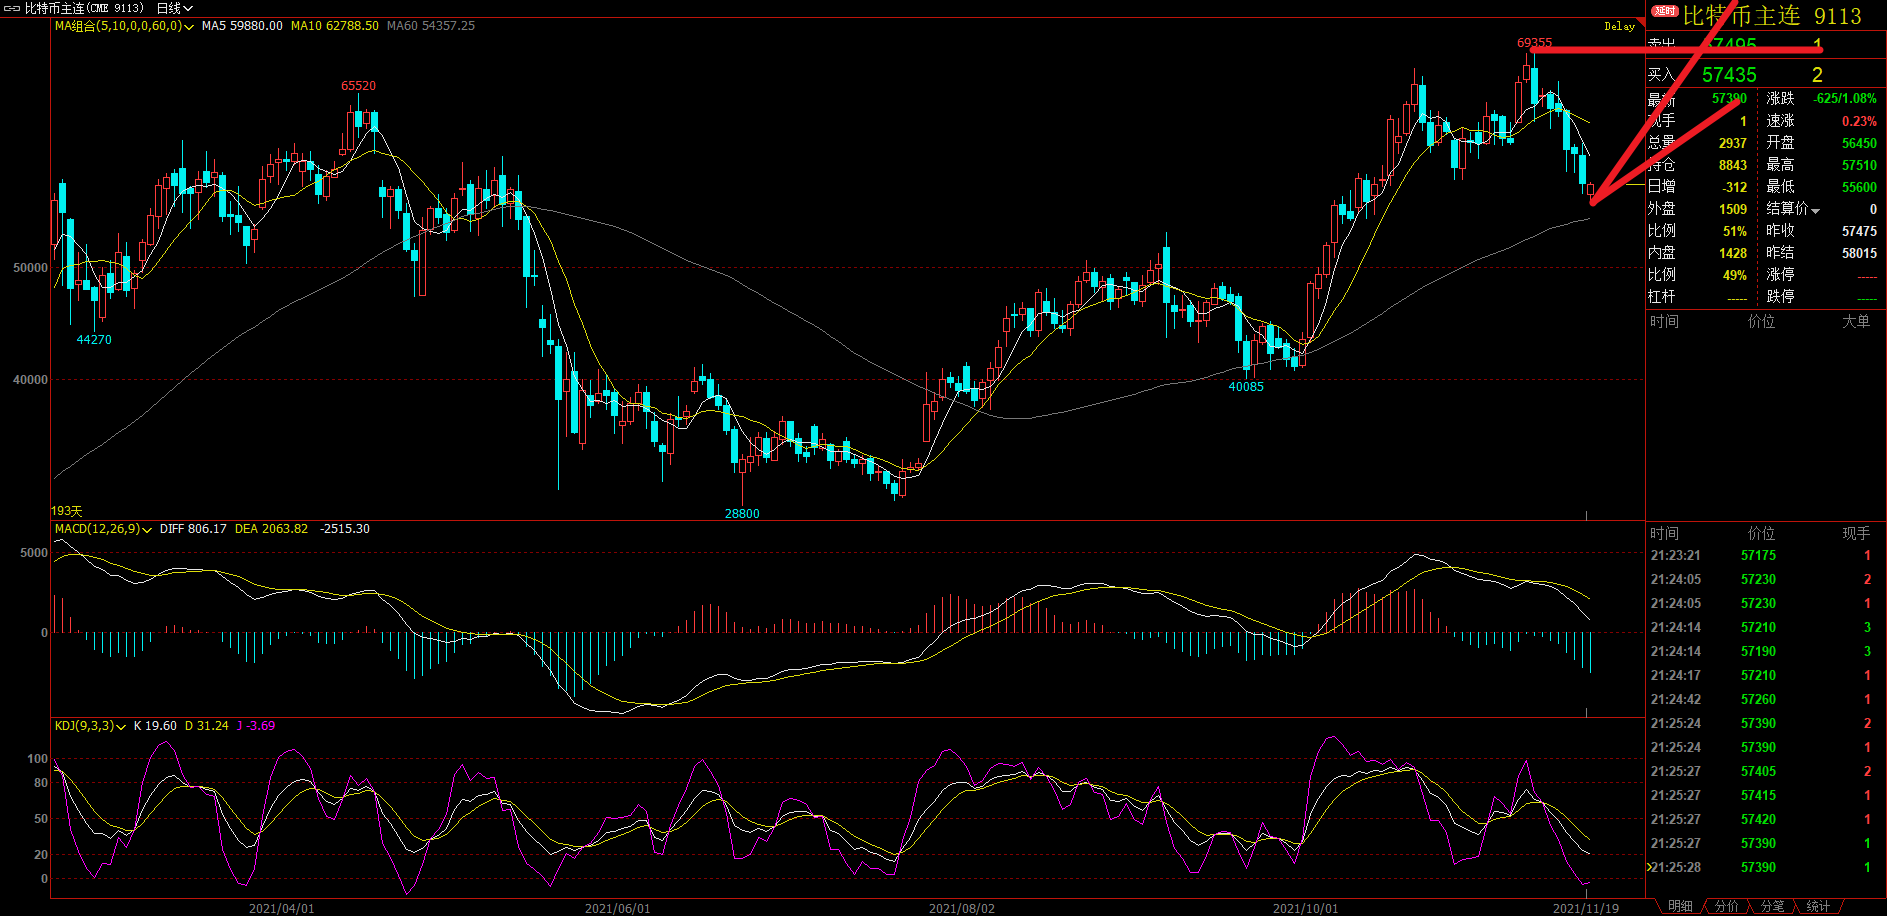
Task: Click the 28800 low price label
Action: tap(742, 513)
